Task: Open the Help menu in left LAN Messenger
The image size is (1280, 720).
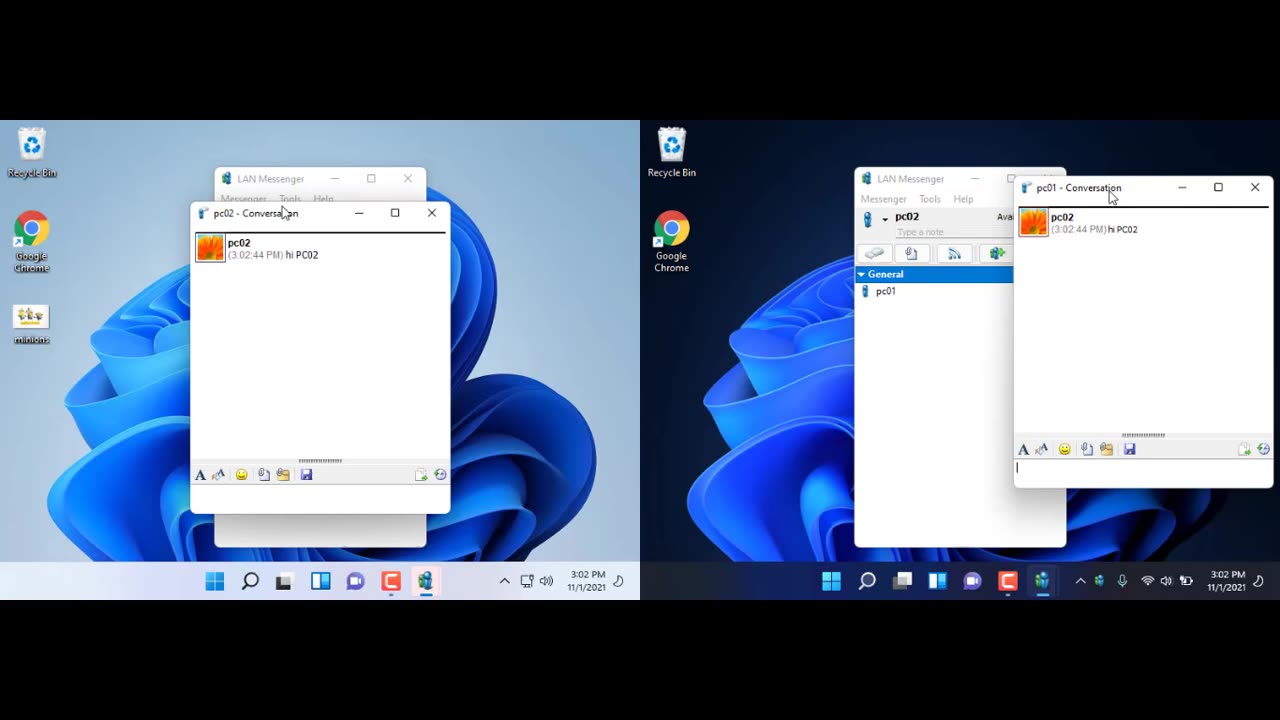Action: pos(323,199)
